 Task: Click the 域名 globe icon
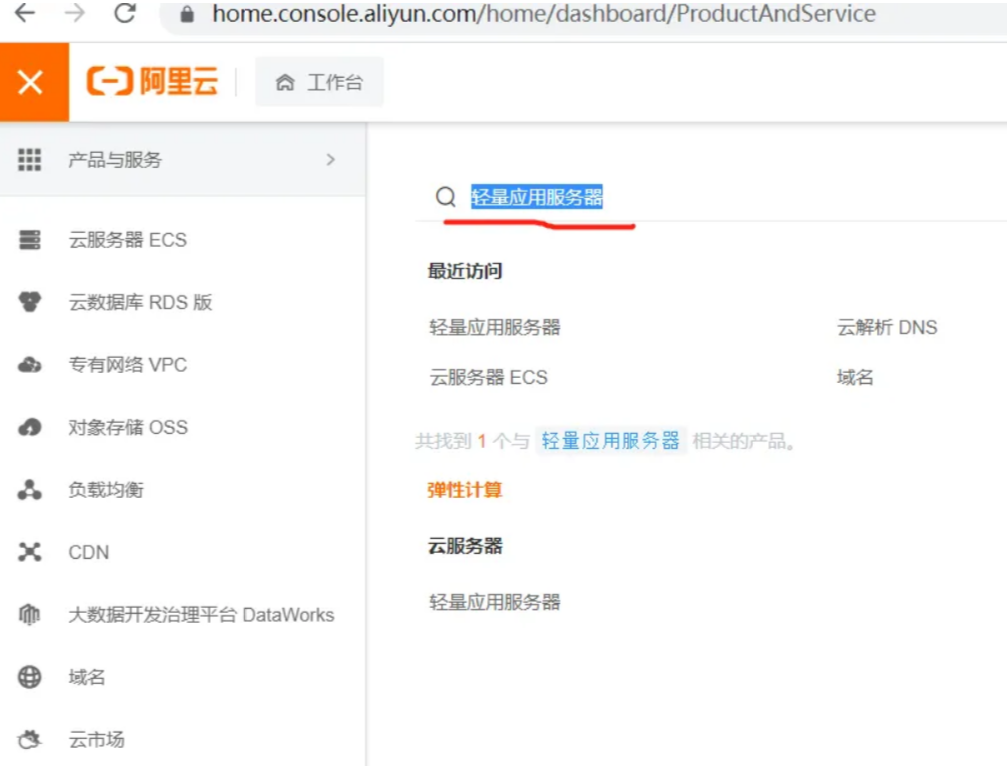30,677
